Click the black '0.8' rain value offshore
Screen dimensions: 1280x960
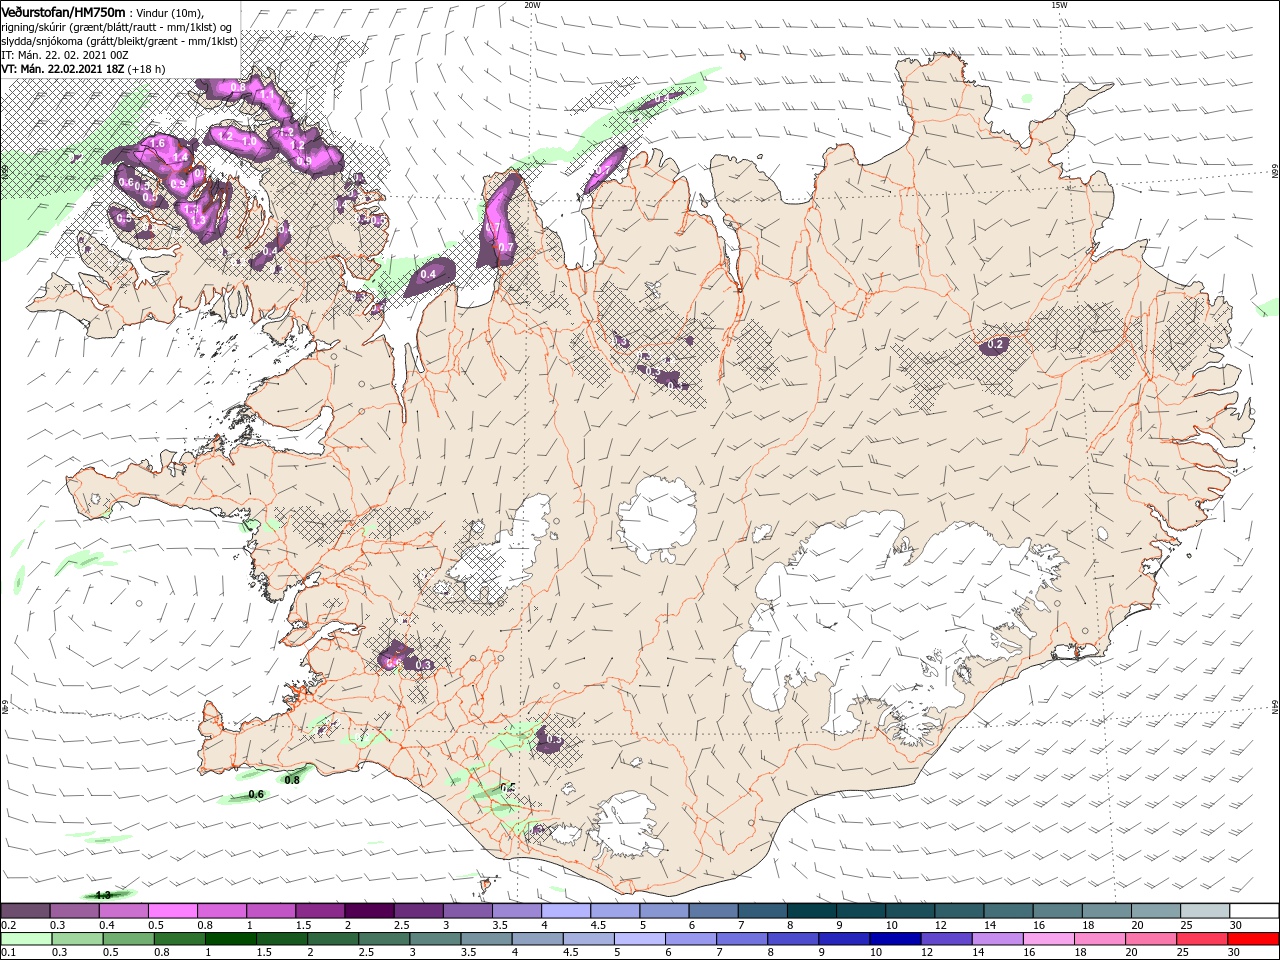[292, 780]
